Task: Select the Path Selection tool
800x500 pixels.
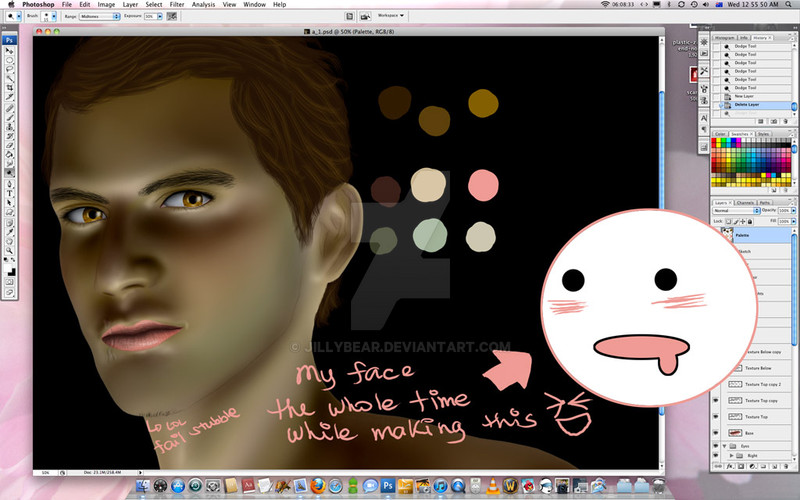Action: point(9,203)
